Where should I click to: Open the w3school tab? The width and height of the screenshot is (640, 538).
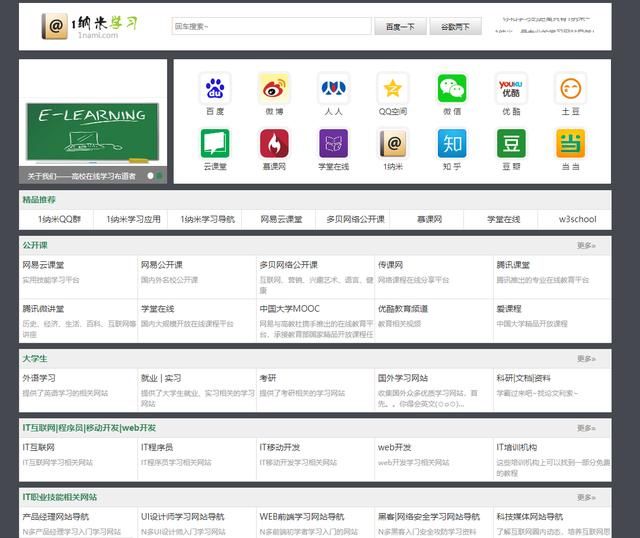click(x=578, y=219)
